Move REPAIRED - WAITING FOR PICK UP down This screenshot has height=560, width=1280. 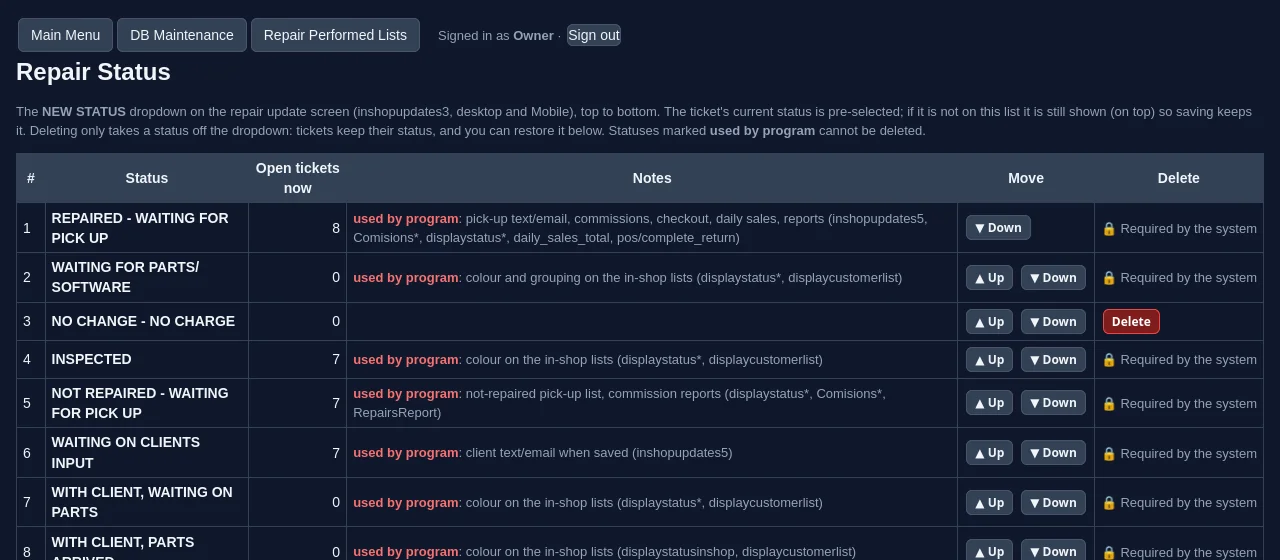[x=998, y=228]
